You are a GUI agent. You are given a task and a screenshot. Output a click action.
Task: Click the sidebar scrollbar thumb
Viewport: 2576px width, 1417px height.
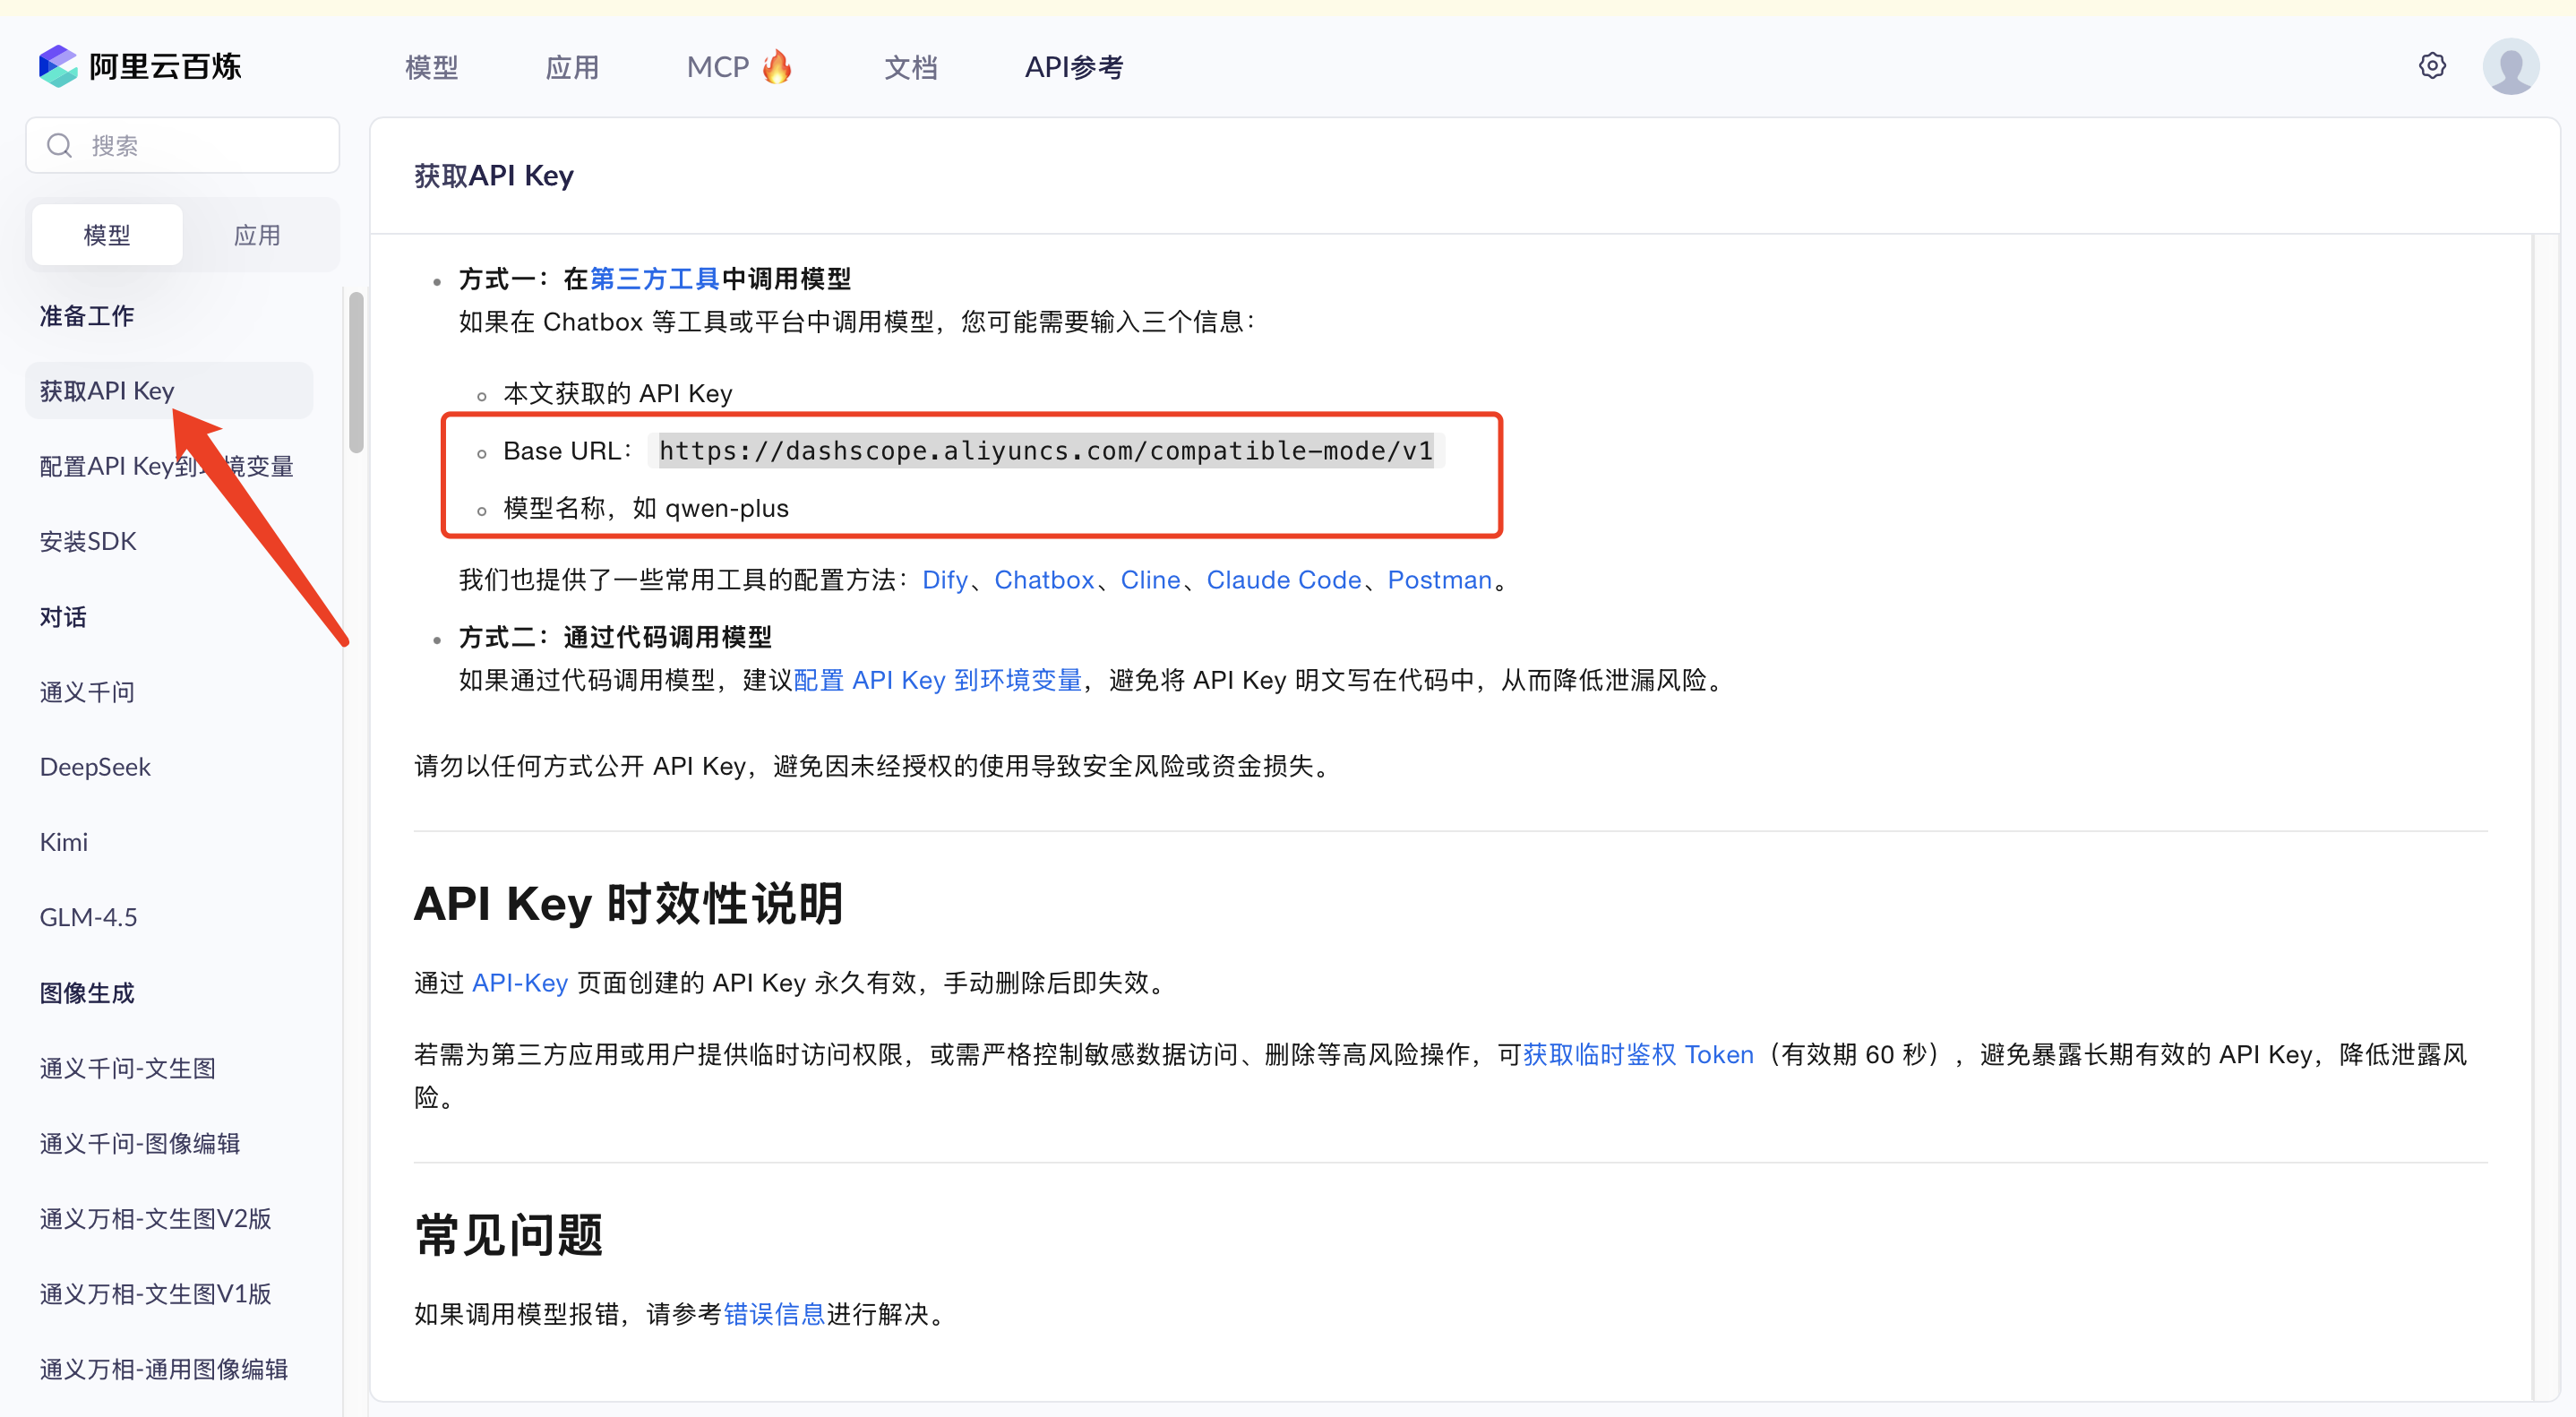pos(356,372)
